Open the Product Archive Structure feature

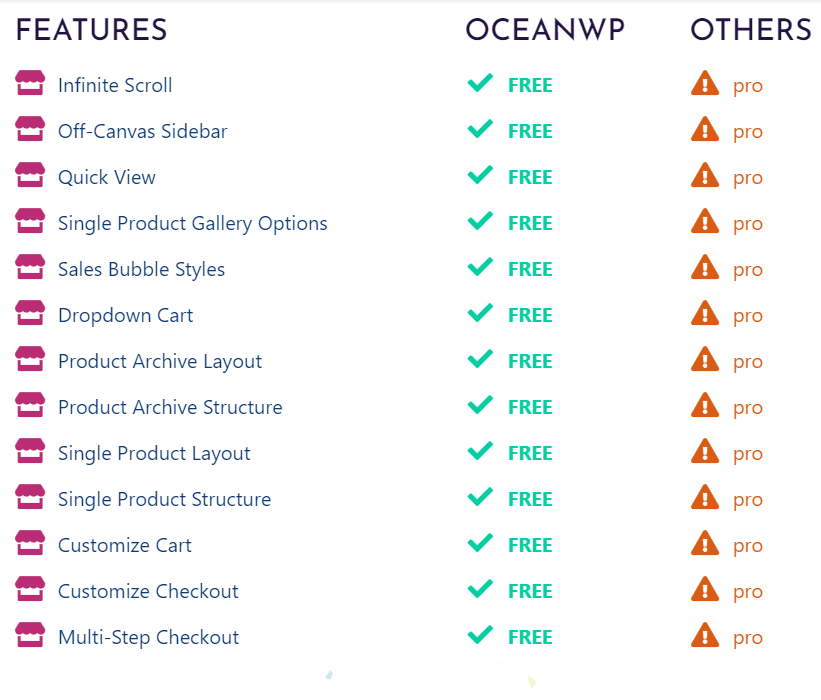(x=170, y=407)
